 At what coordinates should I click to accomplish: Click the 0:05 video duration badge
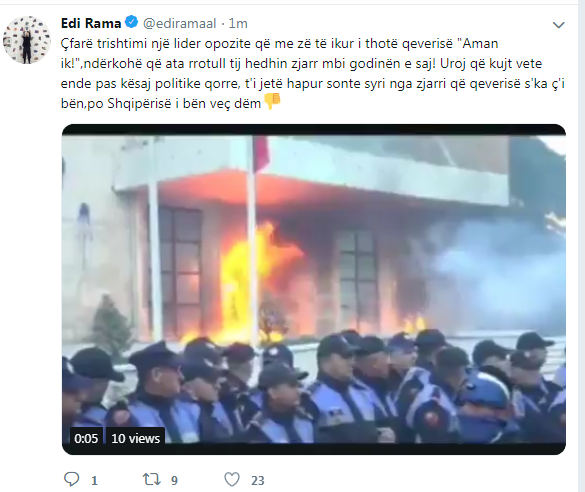(86, 438)
